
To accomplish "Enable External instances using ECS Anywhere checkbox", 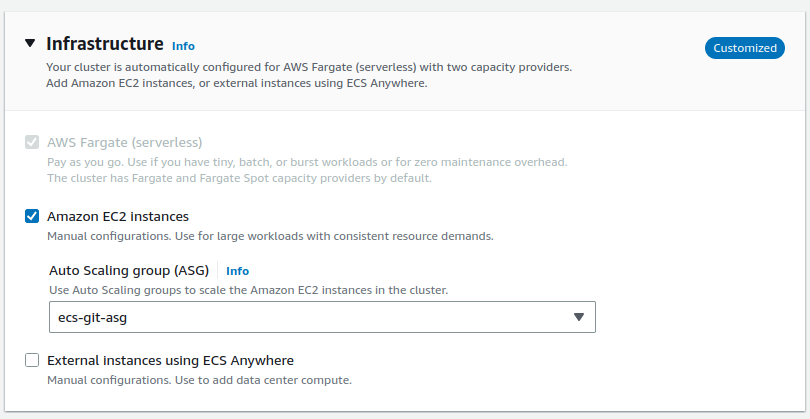I will coord(32,360).
